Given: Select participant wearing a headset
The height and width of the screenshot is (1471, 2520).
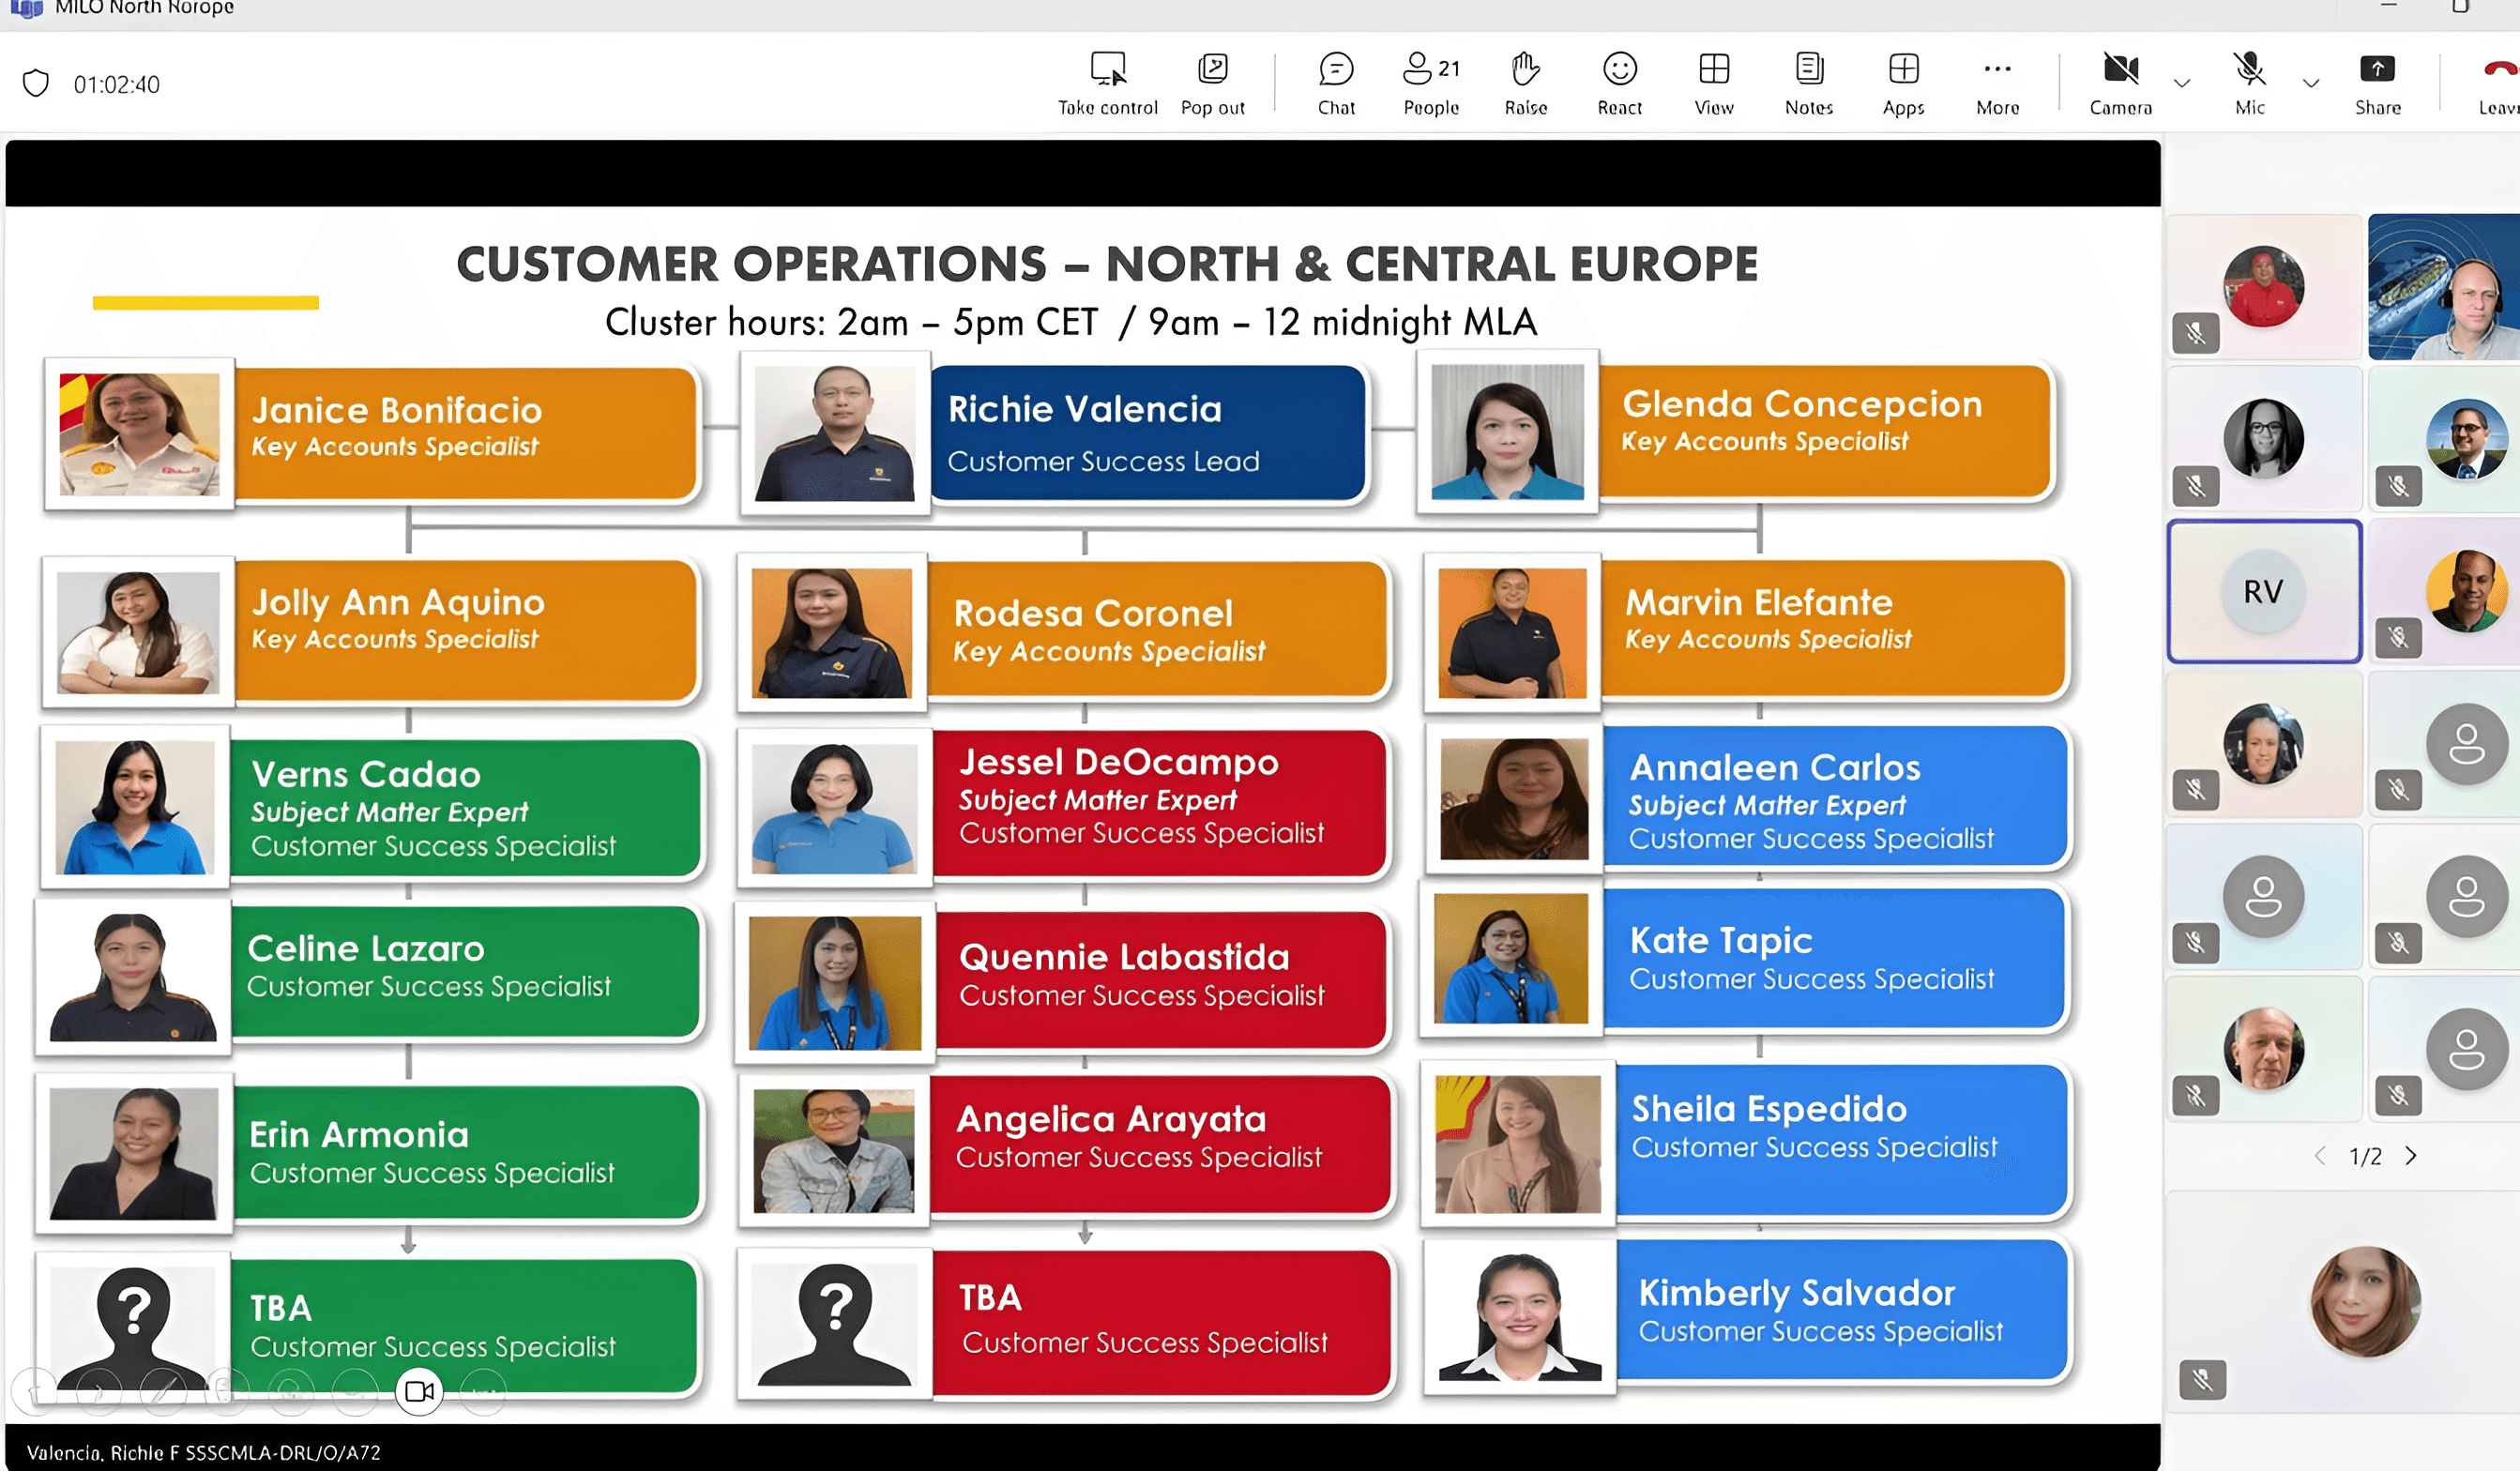Looking at the screenshot, I should (2444, 287).
